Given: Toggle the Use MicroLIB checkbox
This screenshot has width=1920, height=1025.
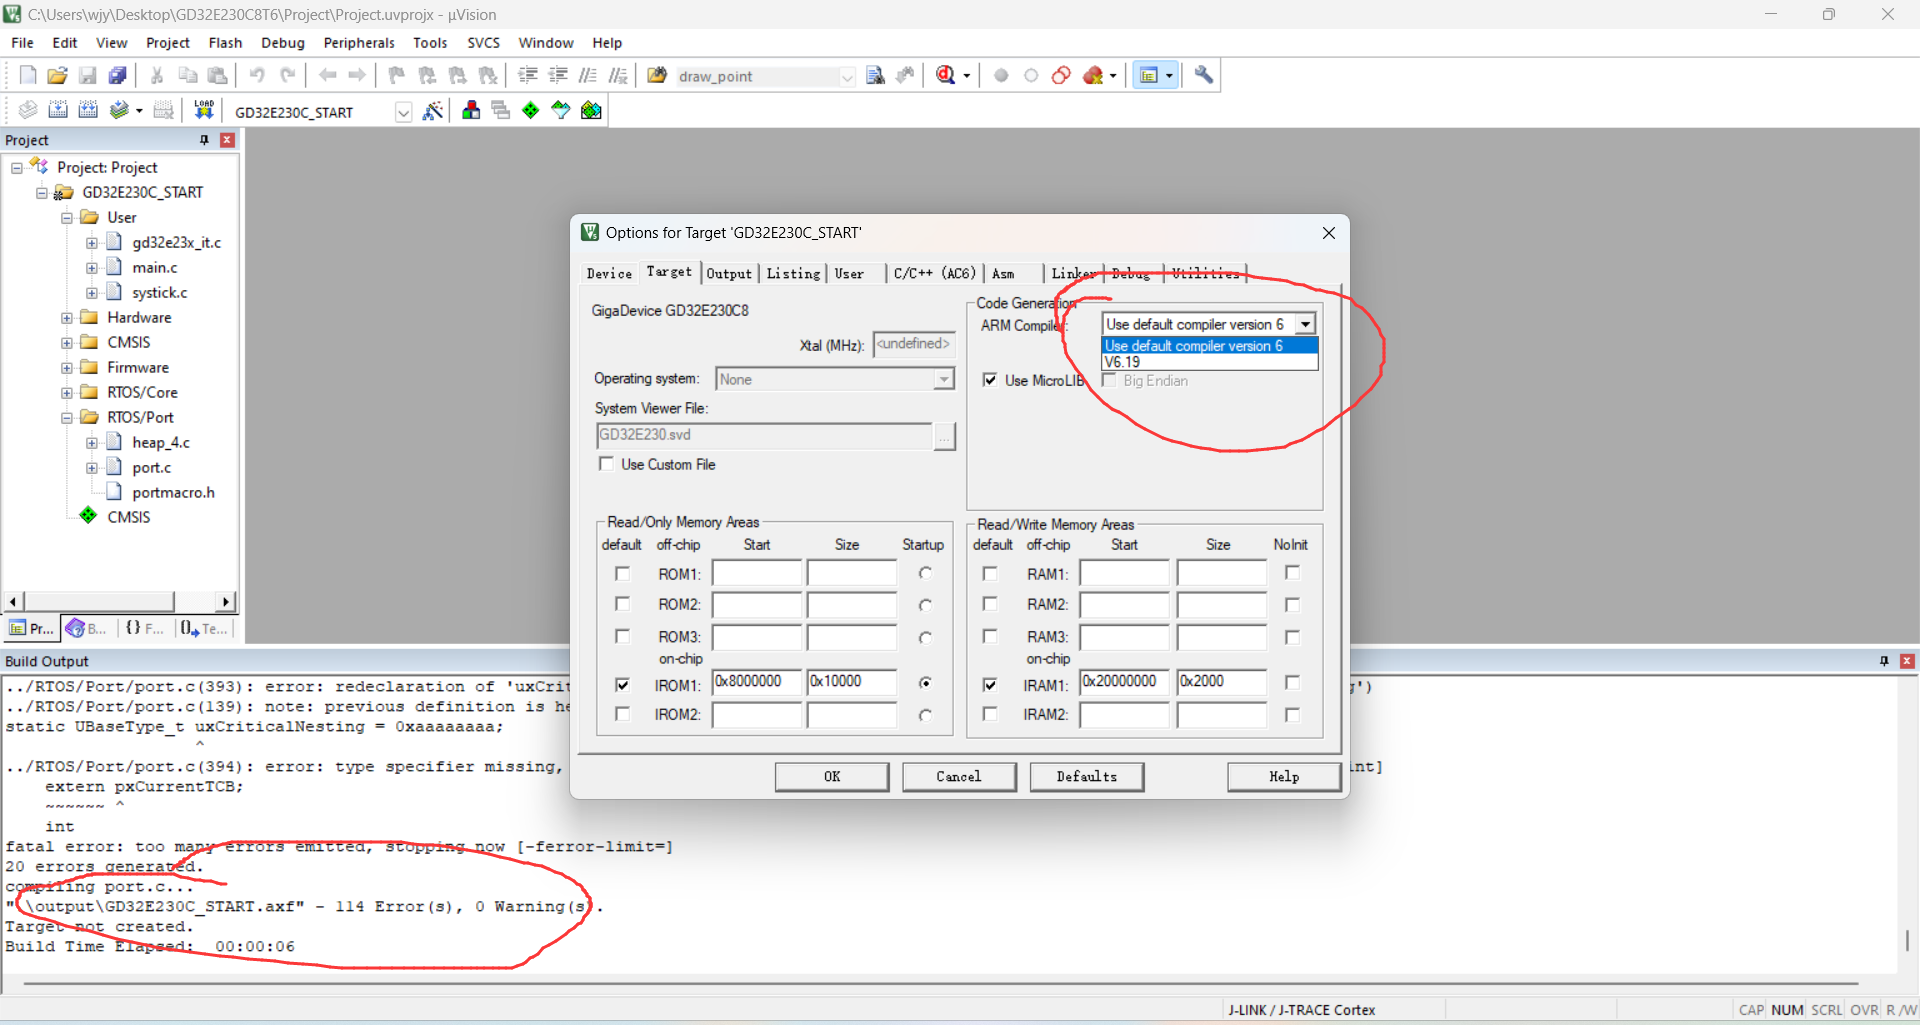Looking at the screenshot, I should click(990, 380).
